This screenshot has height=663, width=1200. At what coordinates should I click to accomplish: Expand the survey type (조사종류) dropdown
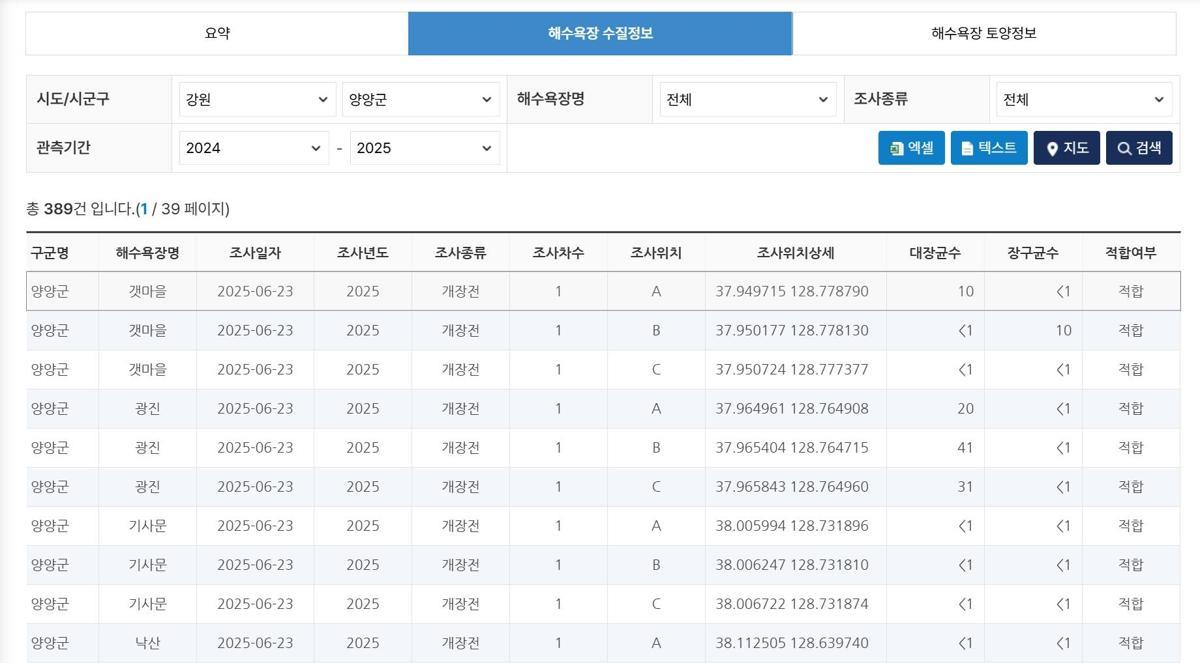pyautogui.click(x=1084, y=100)
